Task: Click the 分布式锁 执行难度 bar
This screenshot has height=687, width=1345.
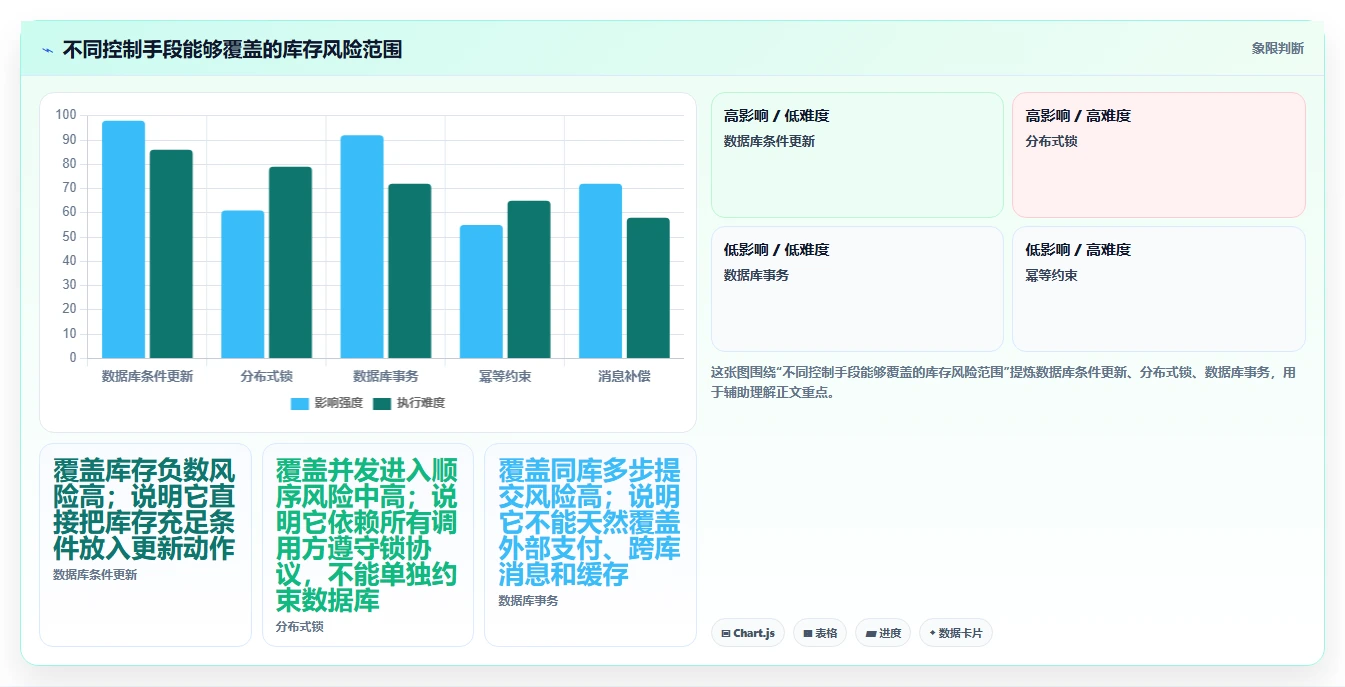Action: (x=290, y=262)
